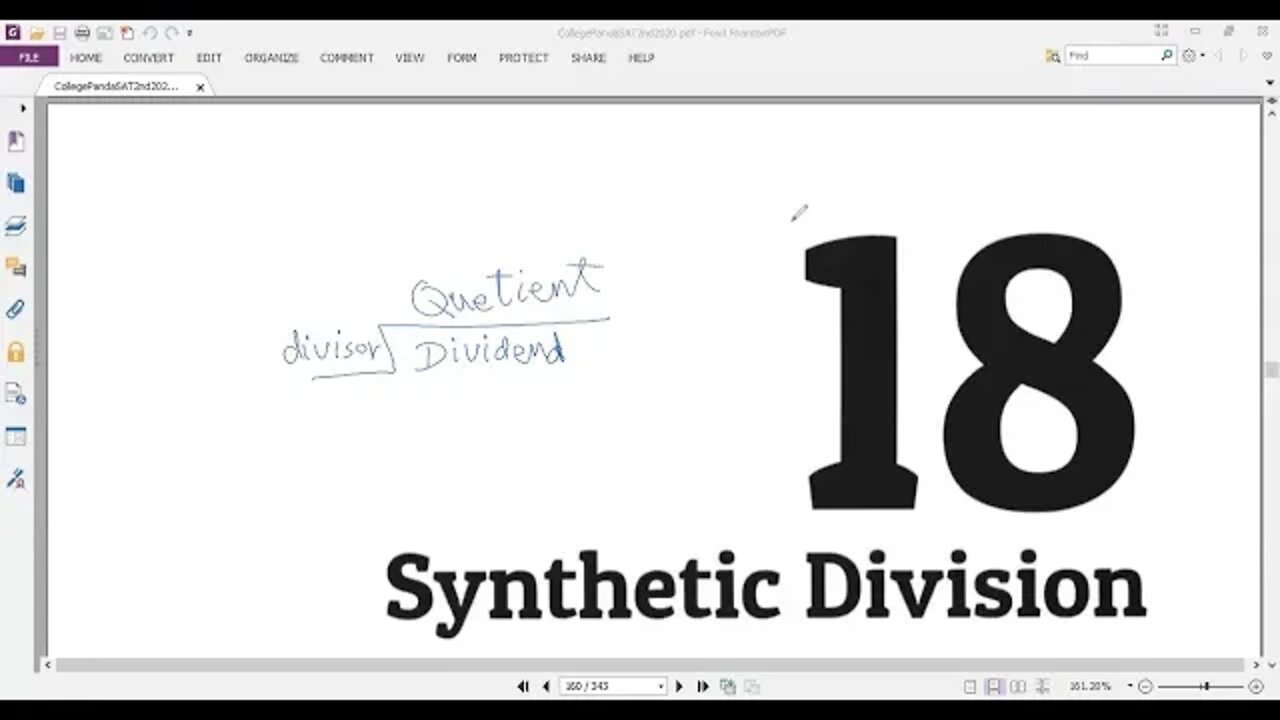Click the Find search box
Screen dimensions: 1280x720
click(x=1112, y=56)
